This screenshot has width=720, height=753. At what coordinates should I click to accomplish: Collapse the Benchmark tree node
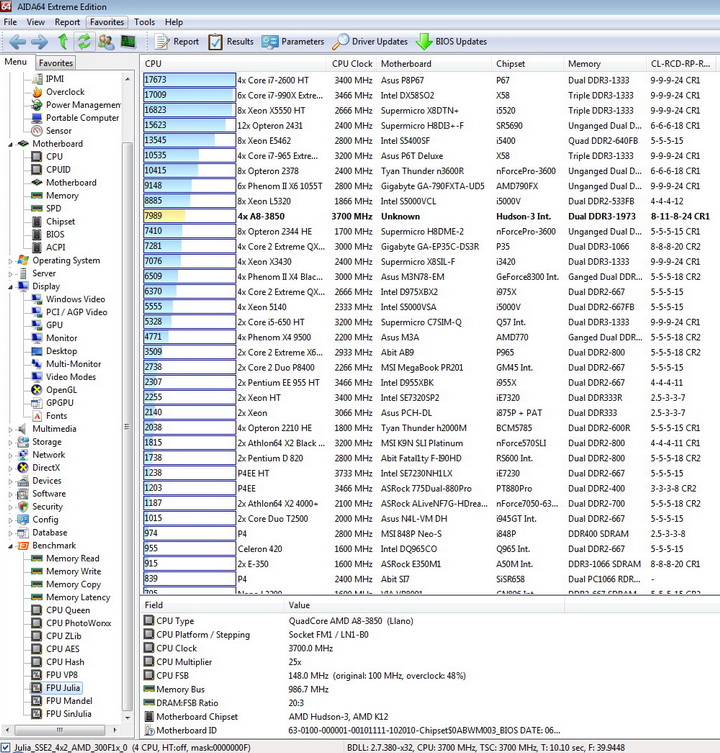10,546
